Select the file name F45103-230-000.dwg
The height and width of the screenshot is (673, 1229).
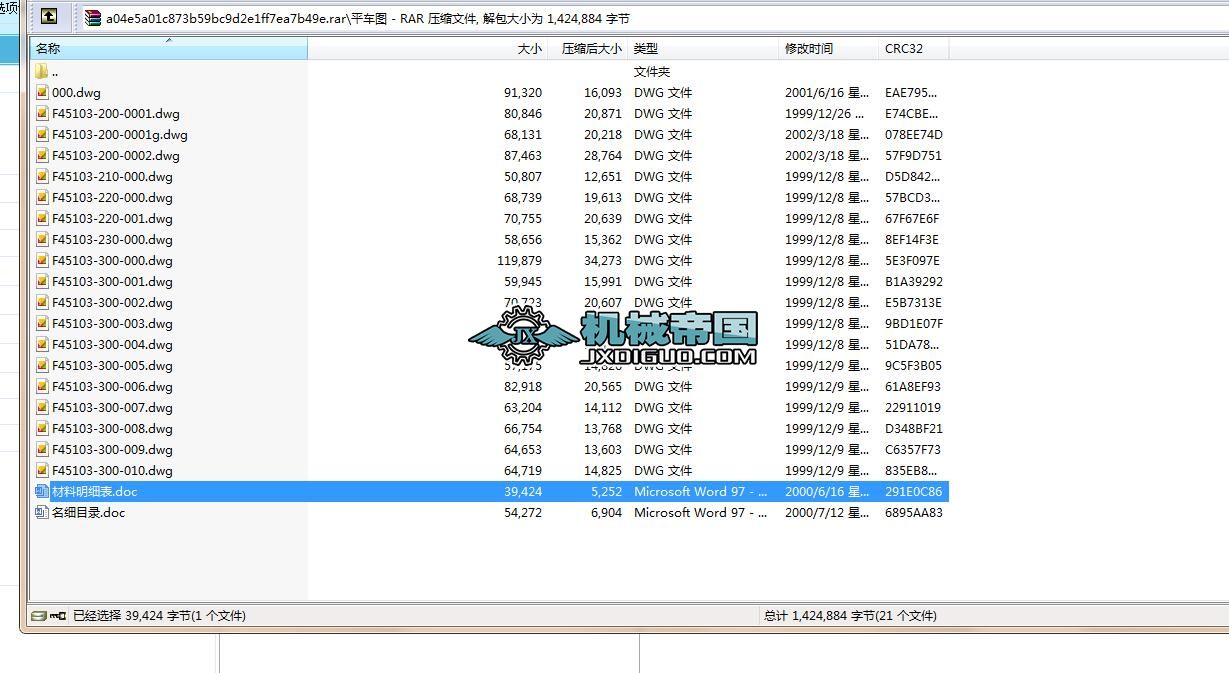click(x=112, y=239)
